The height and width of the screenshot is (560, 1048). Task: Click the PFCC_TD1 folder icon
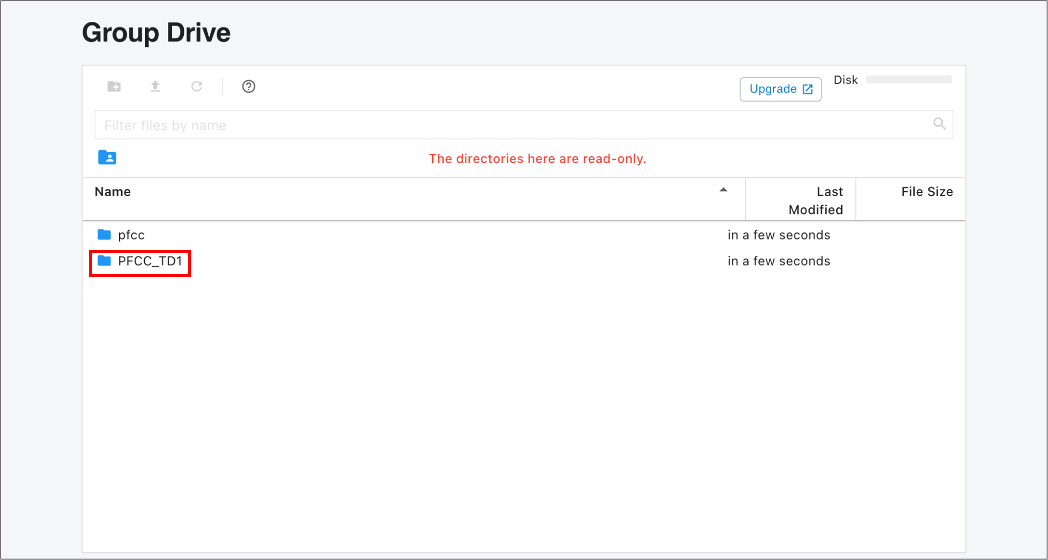[104, 261]
